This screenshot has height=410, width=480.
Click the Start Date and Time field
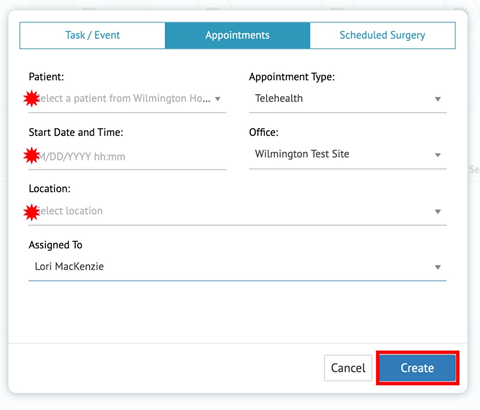[x=127, y=156]
